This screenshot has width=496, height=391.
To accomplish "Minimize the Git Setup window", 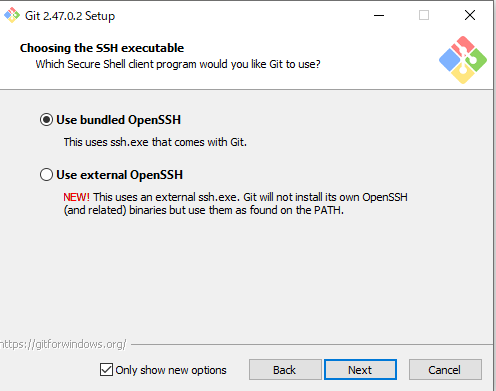I will coord(379,15).
